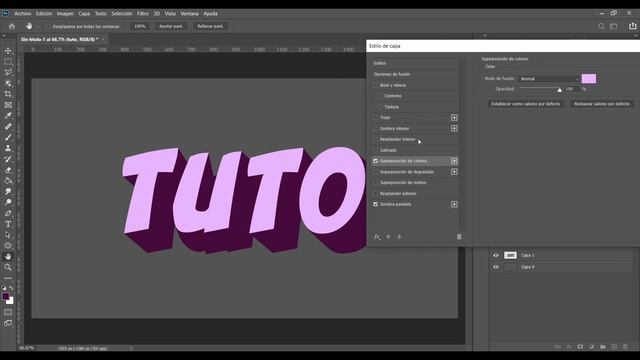Open the search magnifier icon top right
The image size is (640, 360).
(601, 26)
